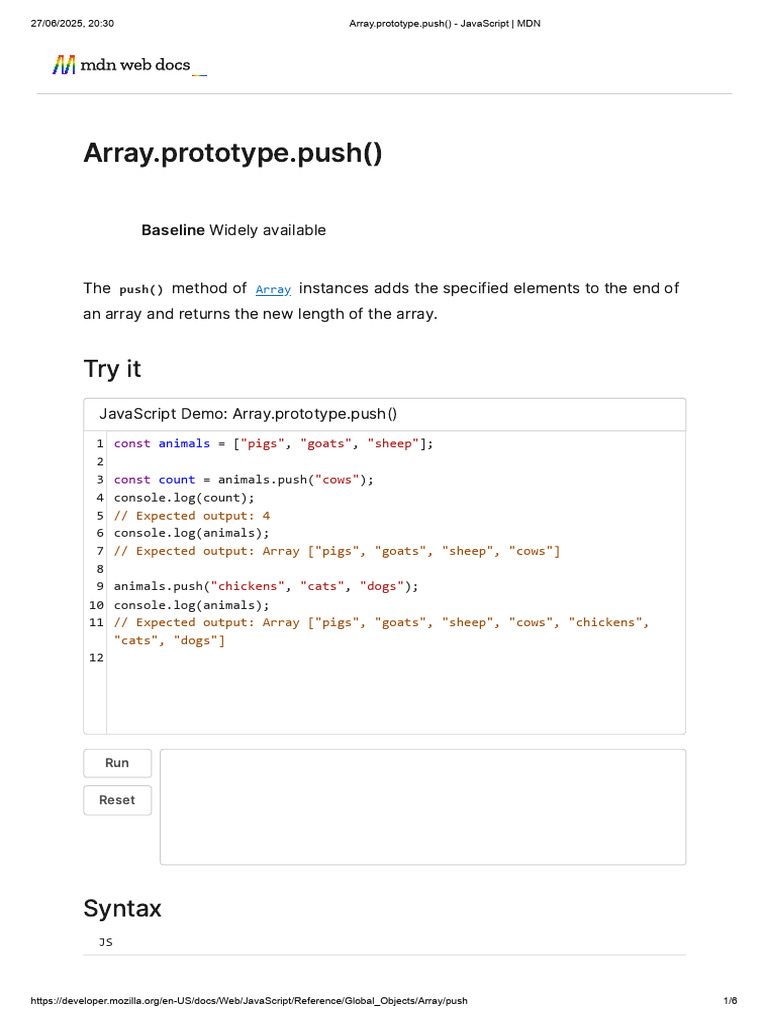Click the developer.mozilla.org URL in footer

pos(249,1001)
